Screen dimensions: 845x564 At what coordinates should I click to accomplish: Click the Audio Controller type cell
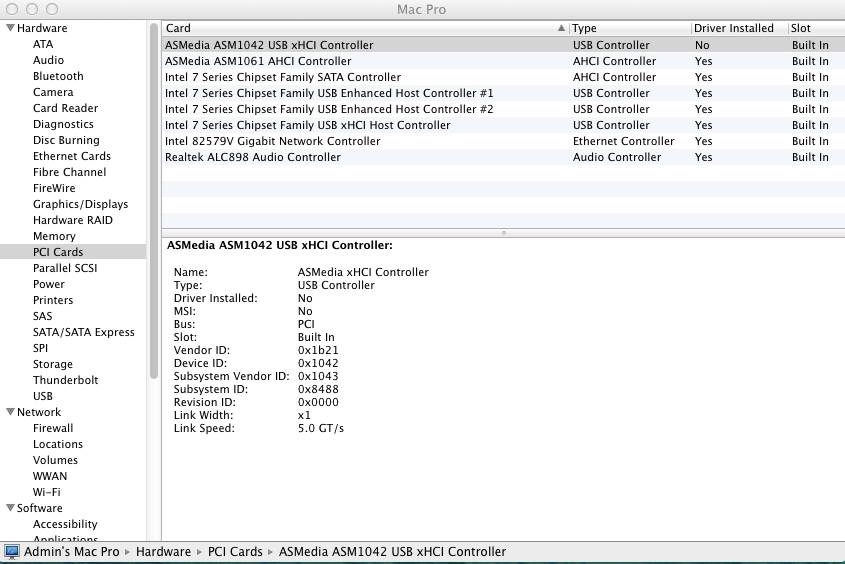click(617, 157)
